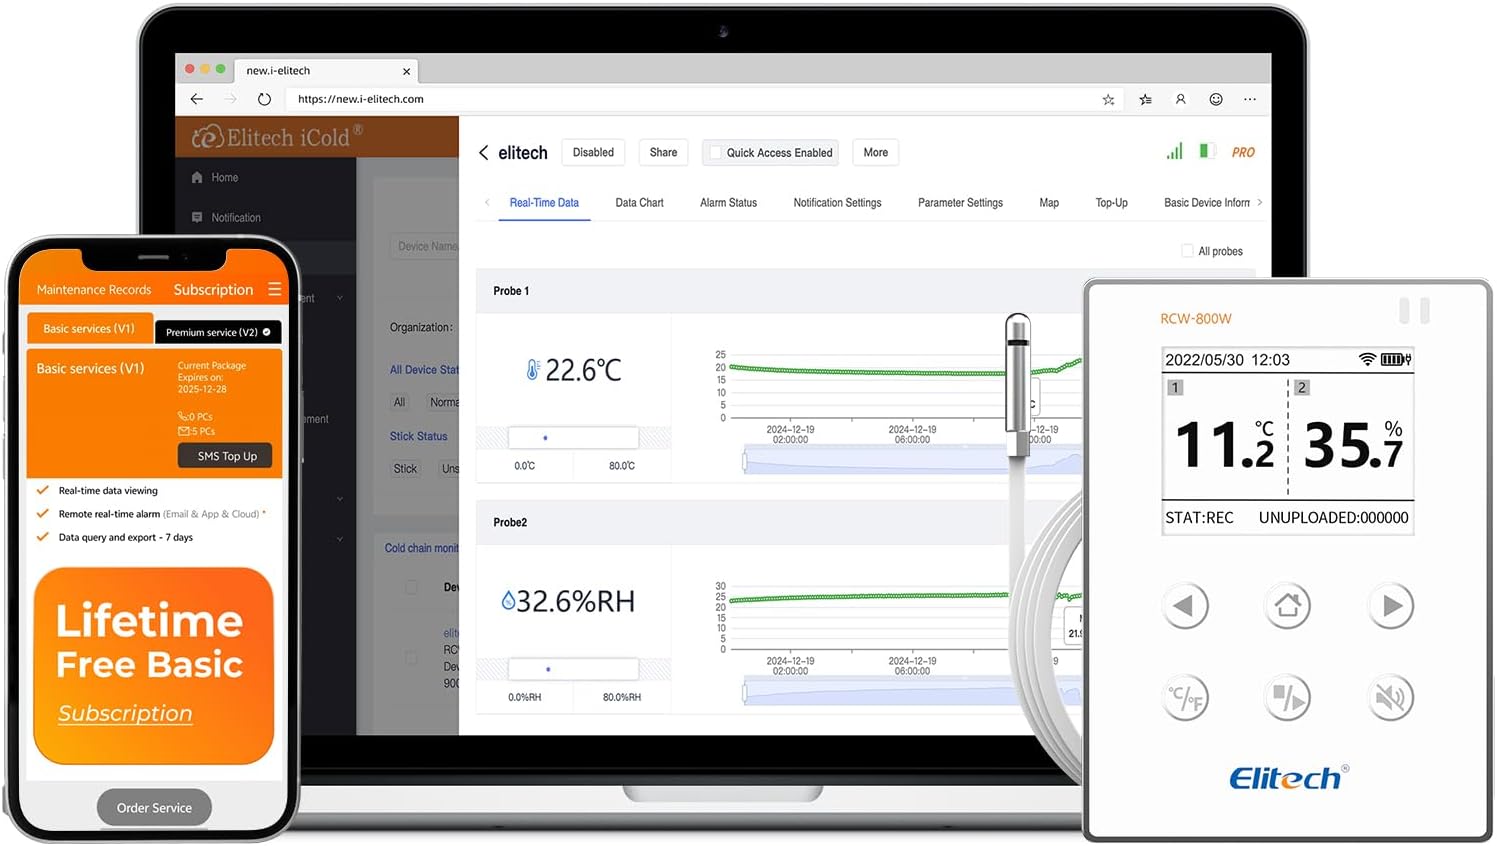1497x846 pixels.
Task: Click the smiley feedback icon
Action: pyautogui.click(x=1216, y=99)
